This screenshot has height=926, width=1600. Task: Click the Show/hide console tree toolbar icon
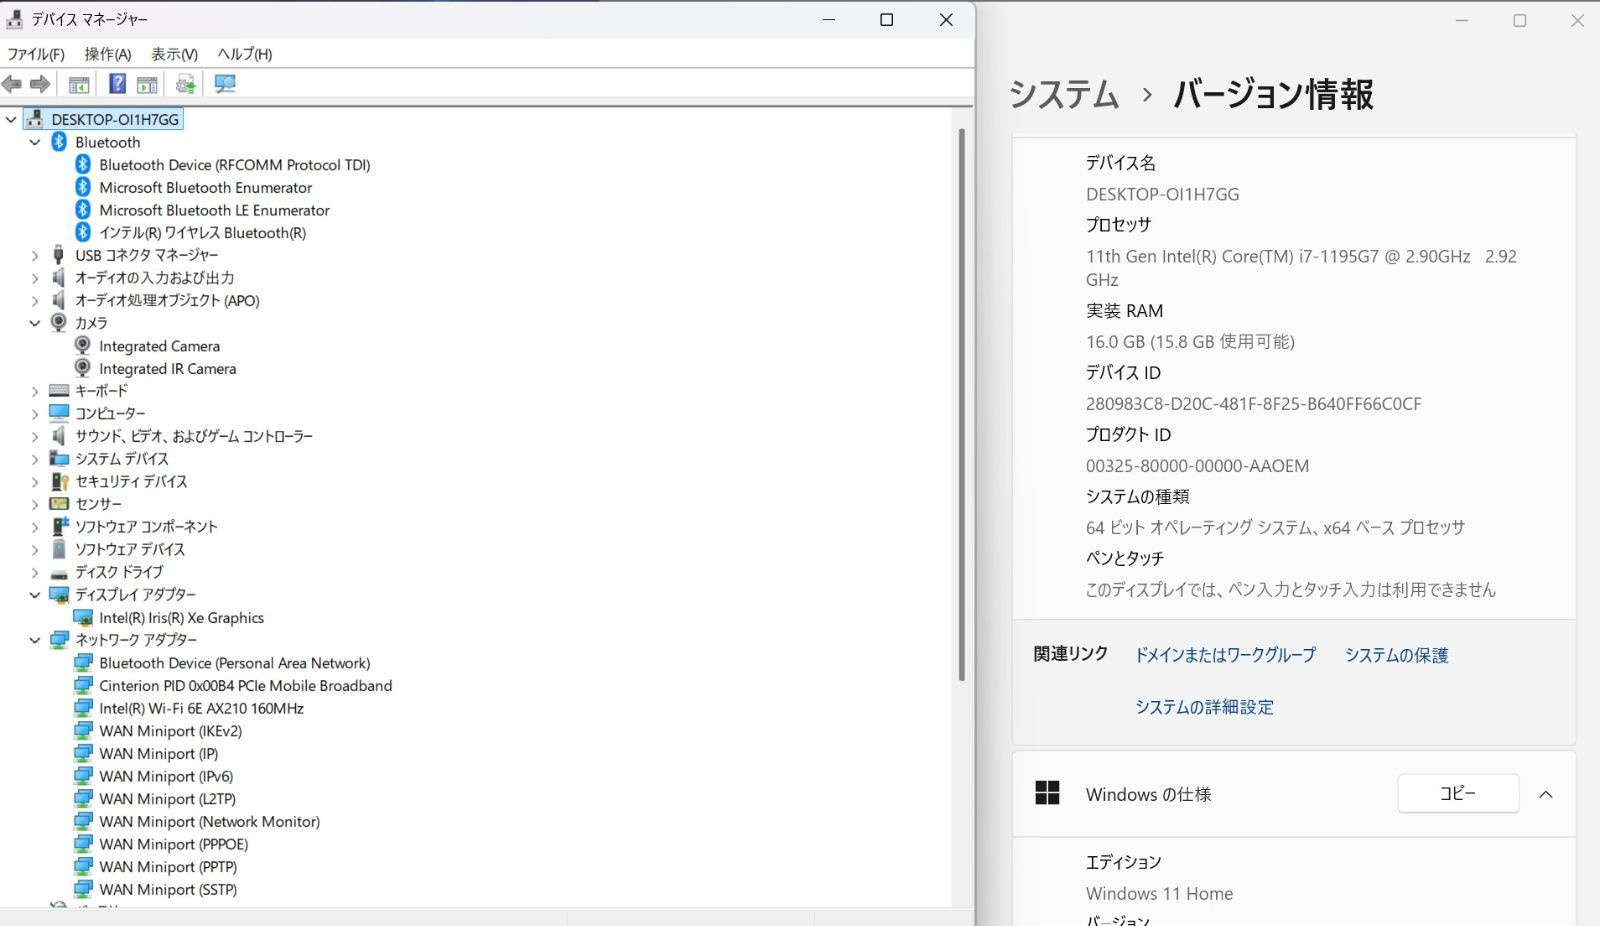[x=79, y=84]
